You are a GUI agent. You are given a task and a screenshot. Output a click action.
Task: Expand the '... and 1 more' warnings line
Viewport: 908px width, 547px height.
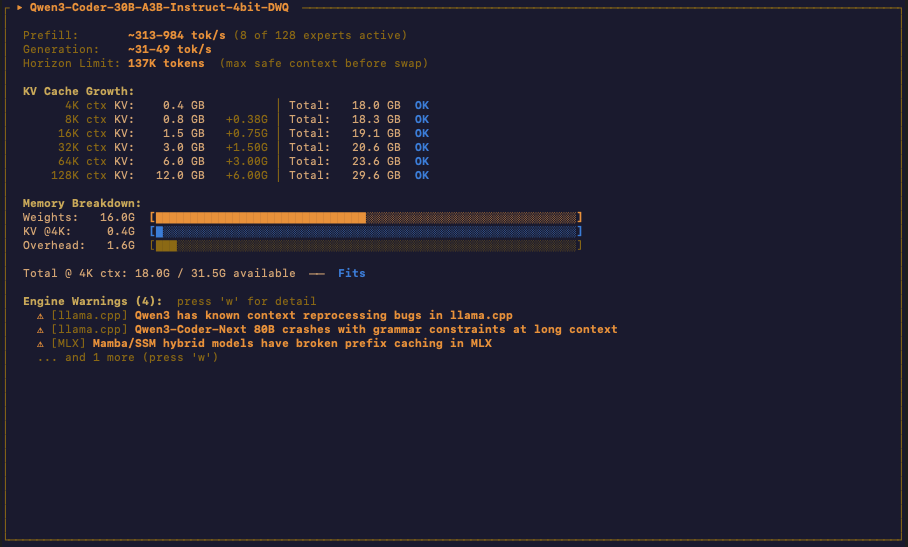click(x=127, y=357)
